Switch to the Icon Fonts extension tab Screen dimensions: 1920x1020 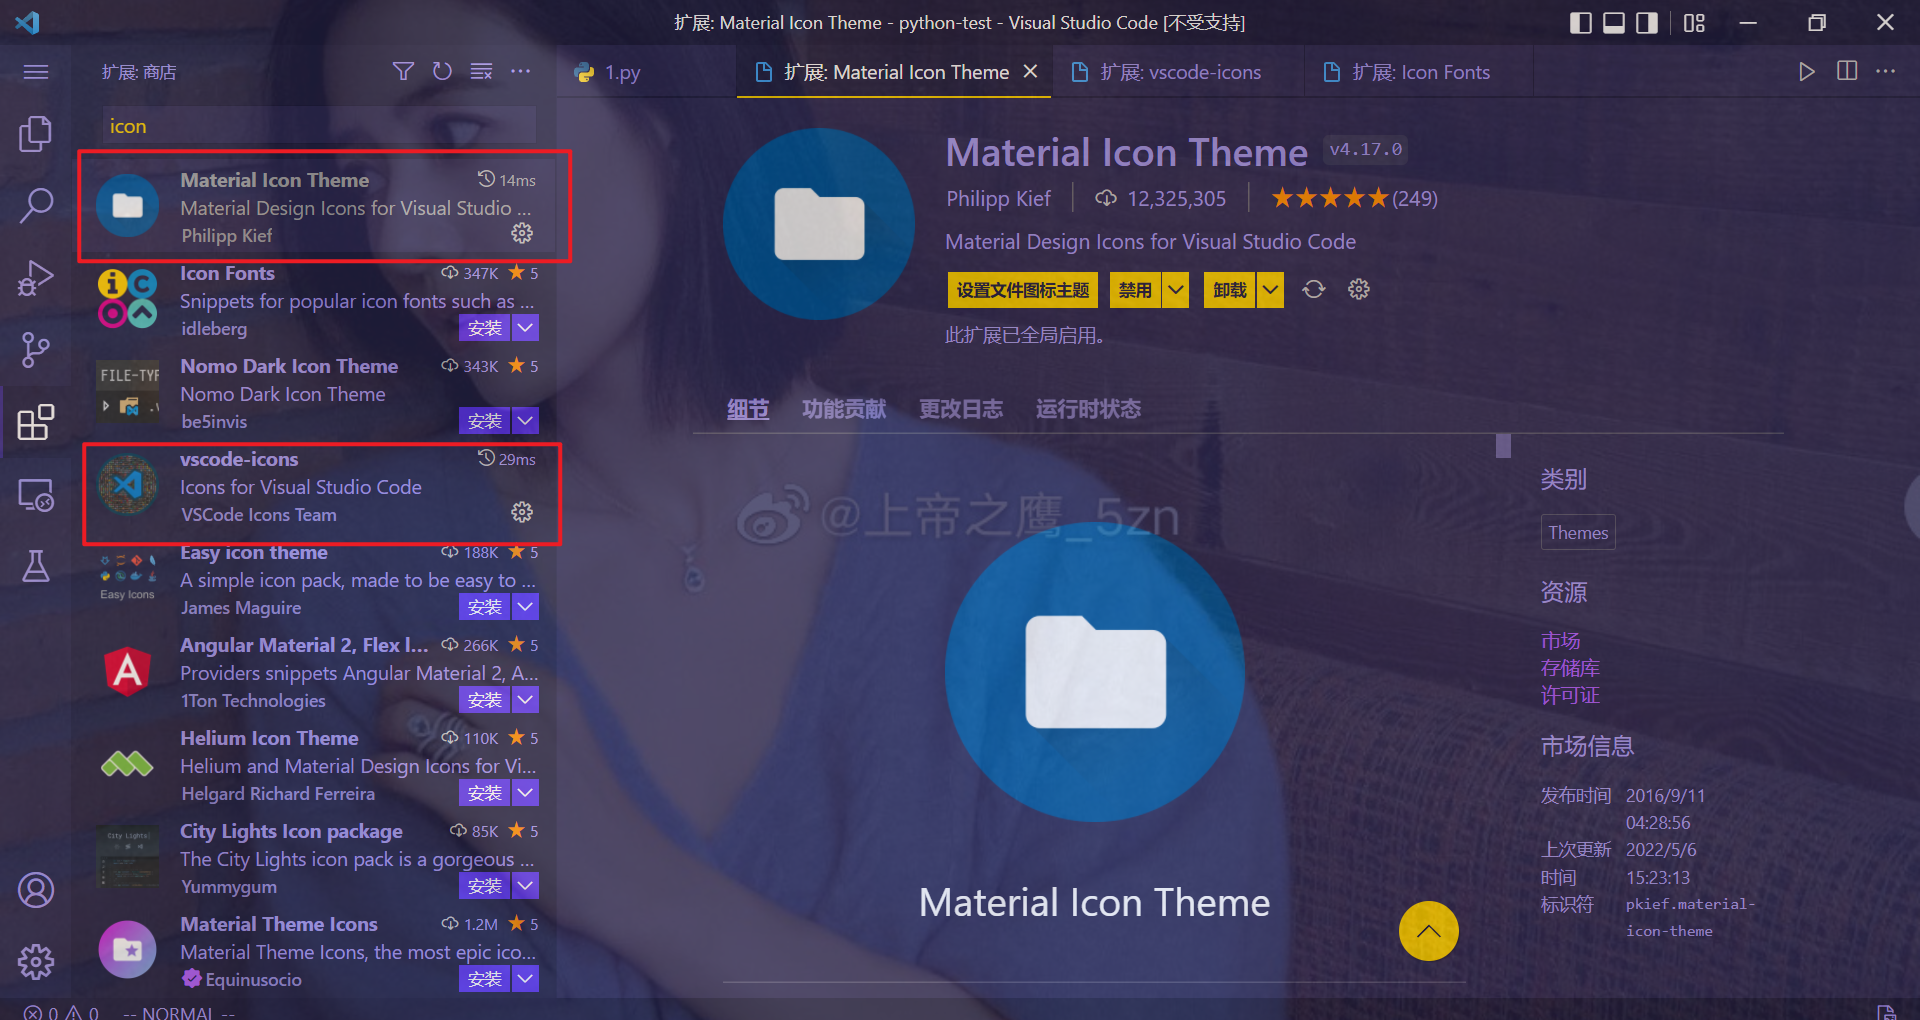[1418, 72]
